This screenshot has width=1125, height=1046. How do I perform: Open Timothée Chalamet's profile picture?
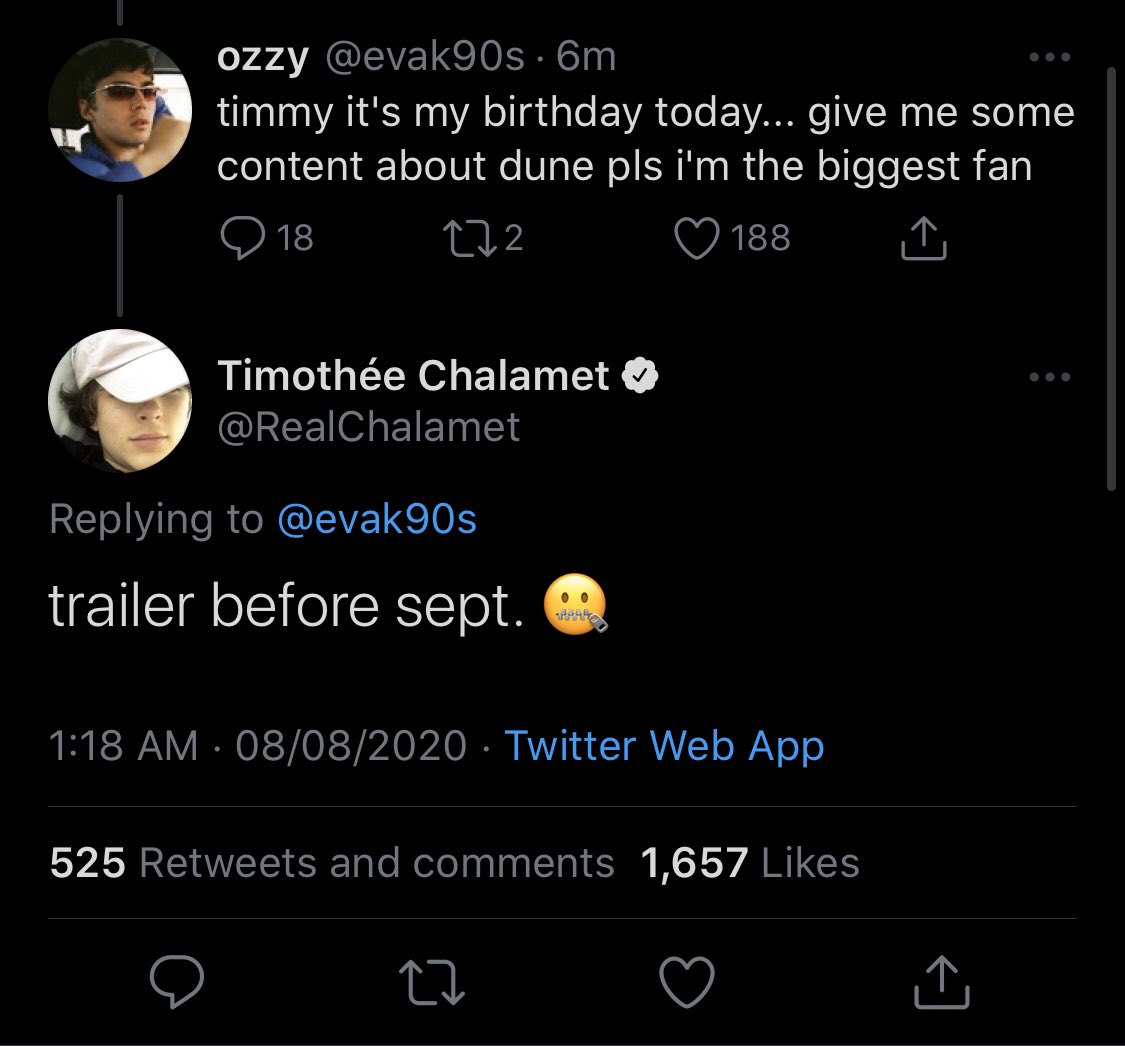coord(119,400)
